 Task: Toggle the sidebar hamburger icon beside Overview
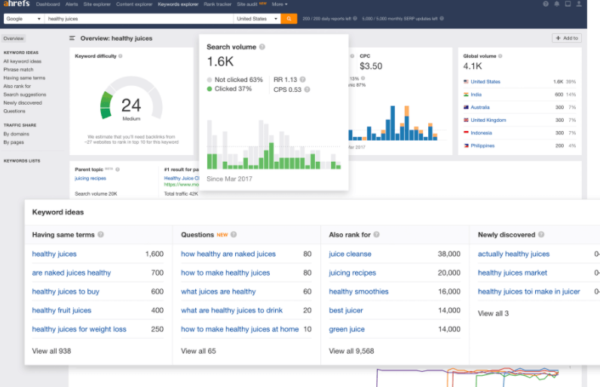72,38
